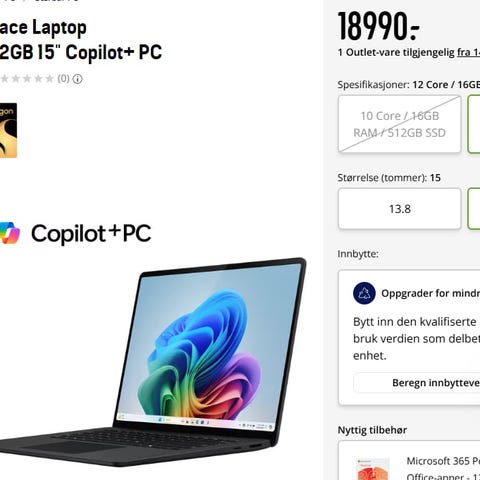Screen dimensions: 480x480
Task: Click the black Surface Laptop product image
Action: (153, 362)
